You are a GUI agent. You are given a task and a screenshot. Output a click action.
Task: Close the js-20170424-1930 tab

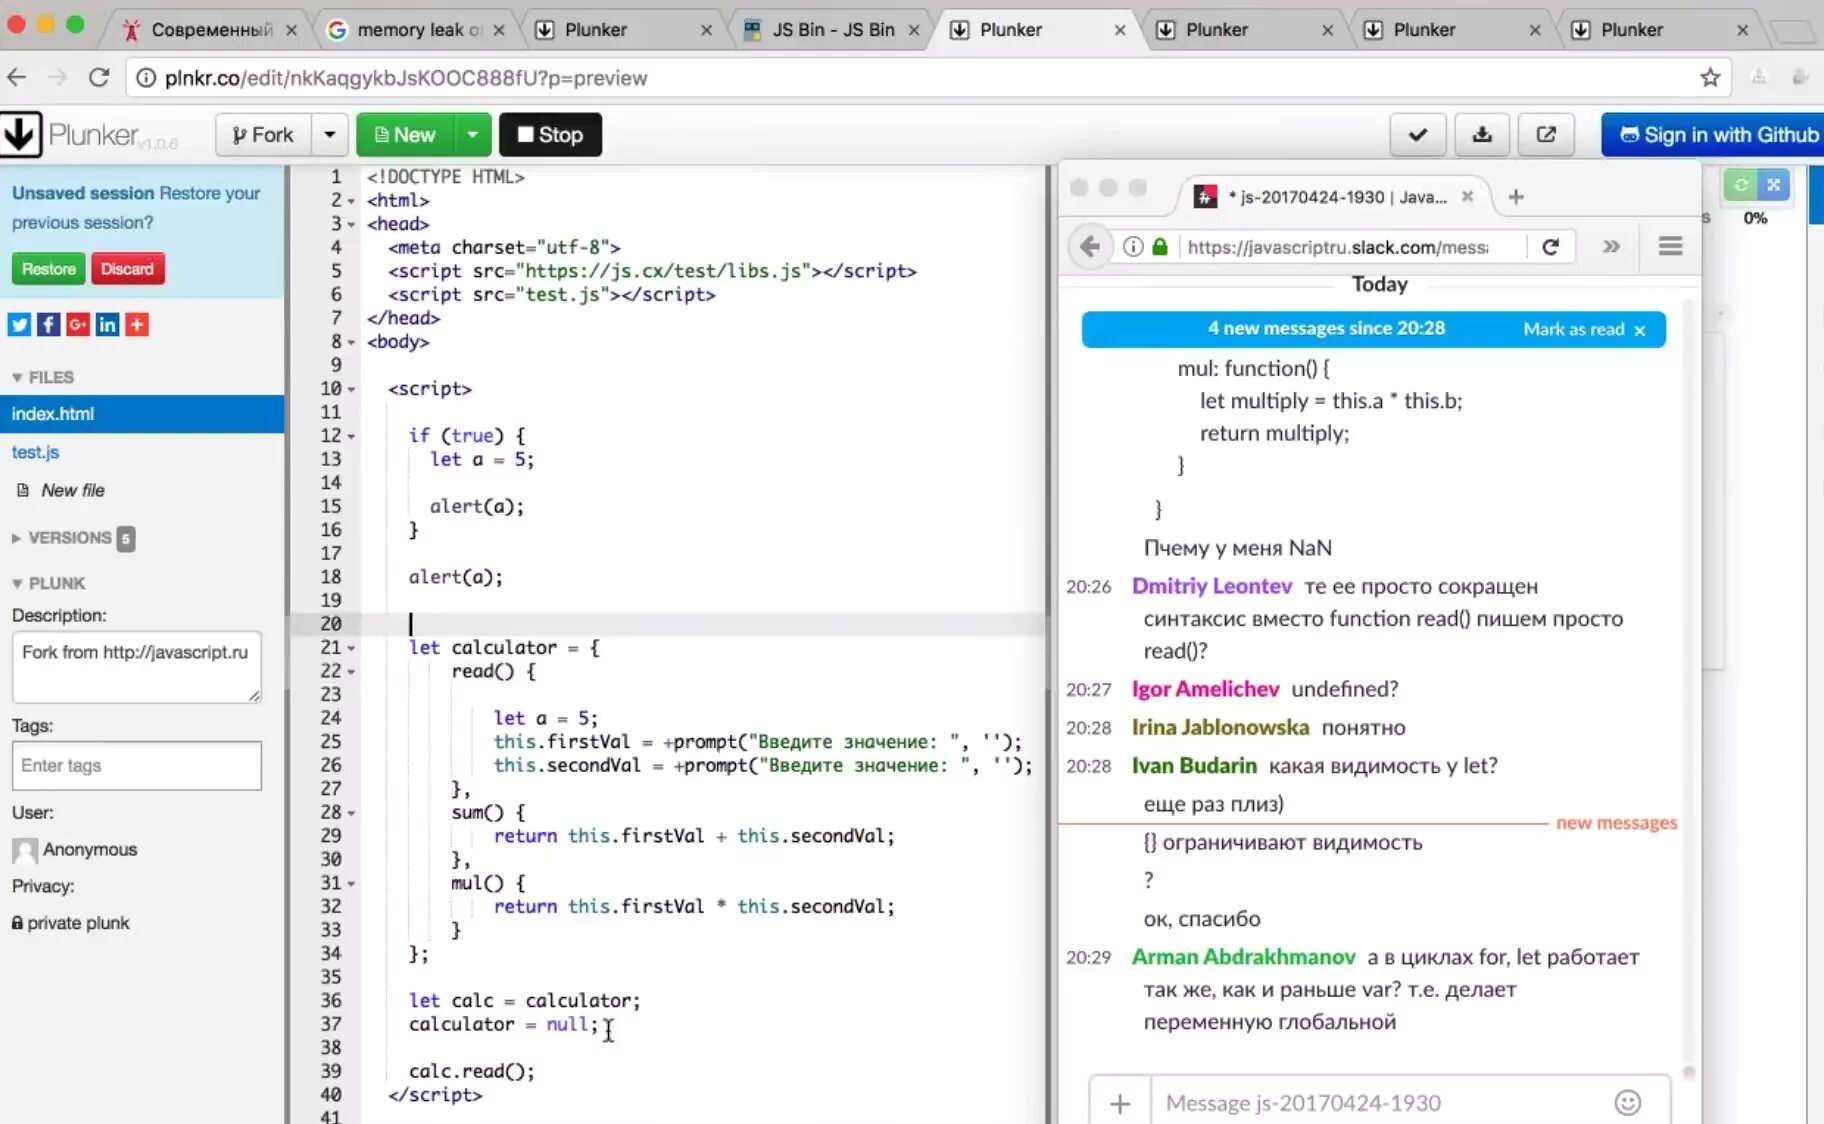point(1467,197)
